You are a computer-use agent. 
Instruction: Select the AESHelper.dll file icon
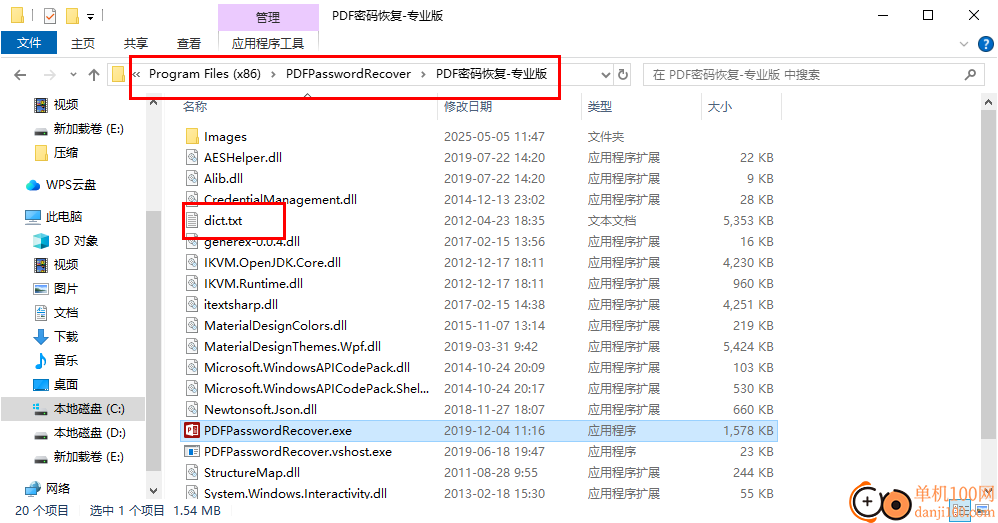192,157
